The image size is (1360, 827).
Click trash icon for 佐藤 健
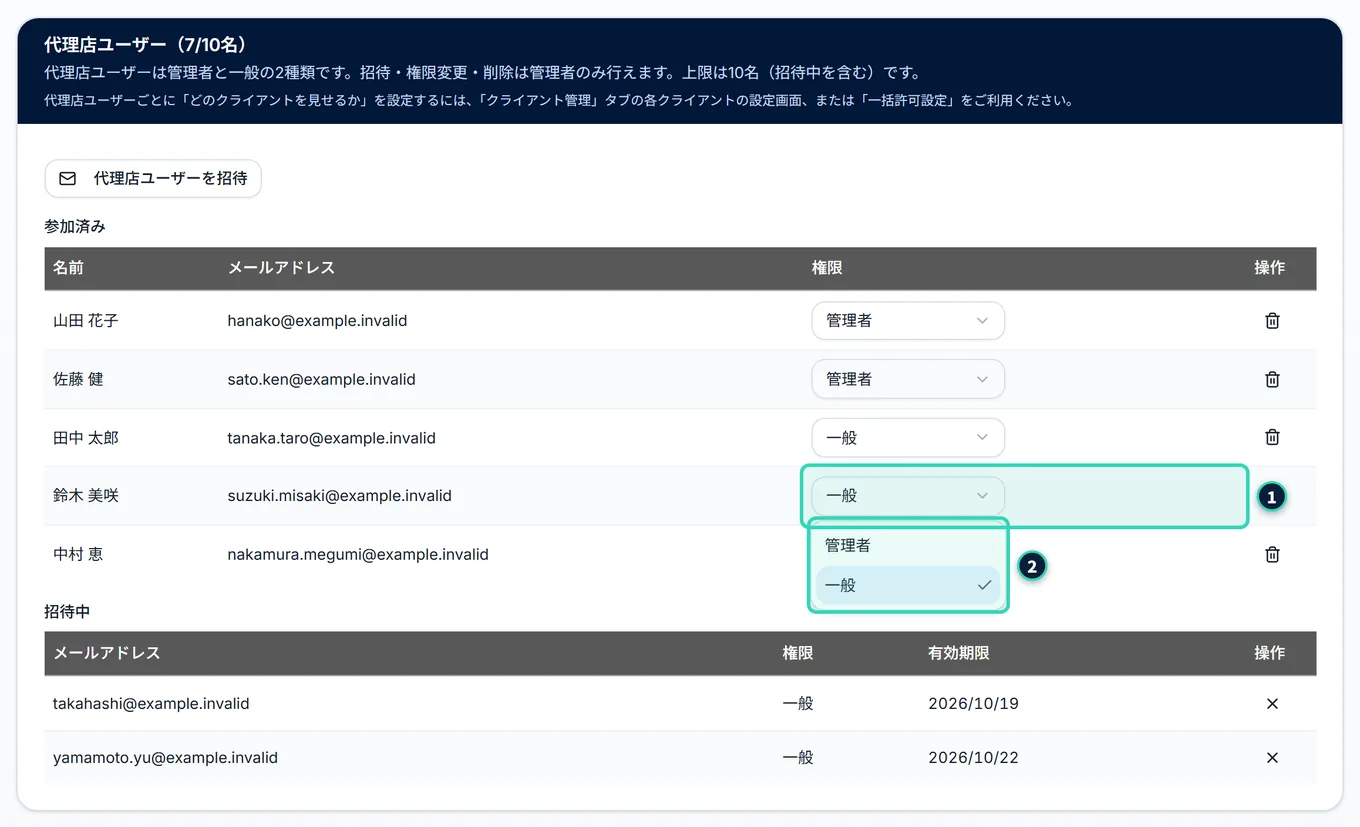[x=1272, y=379]
